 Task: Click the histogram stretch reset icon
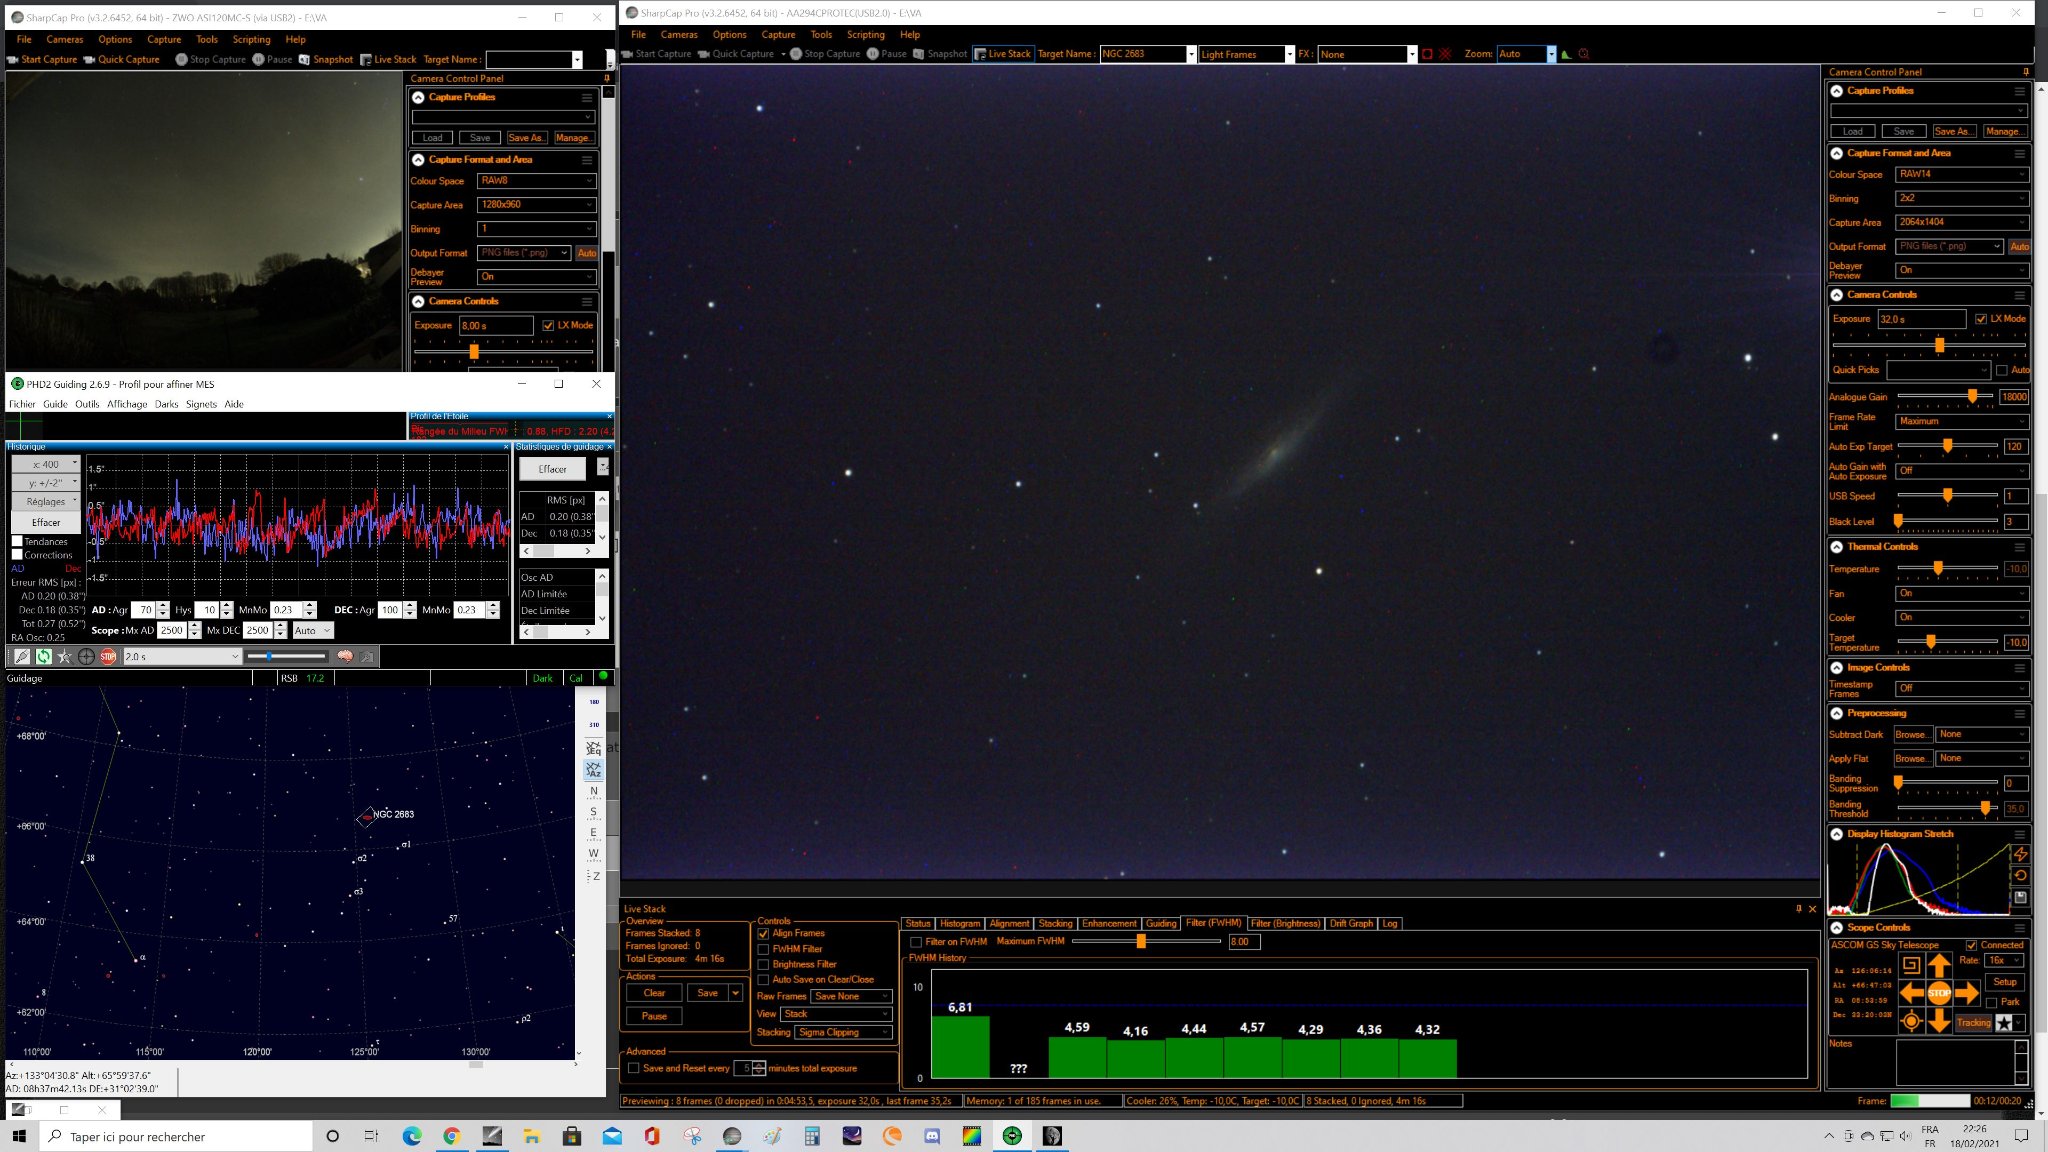click(2020, 875)
